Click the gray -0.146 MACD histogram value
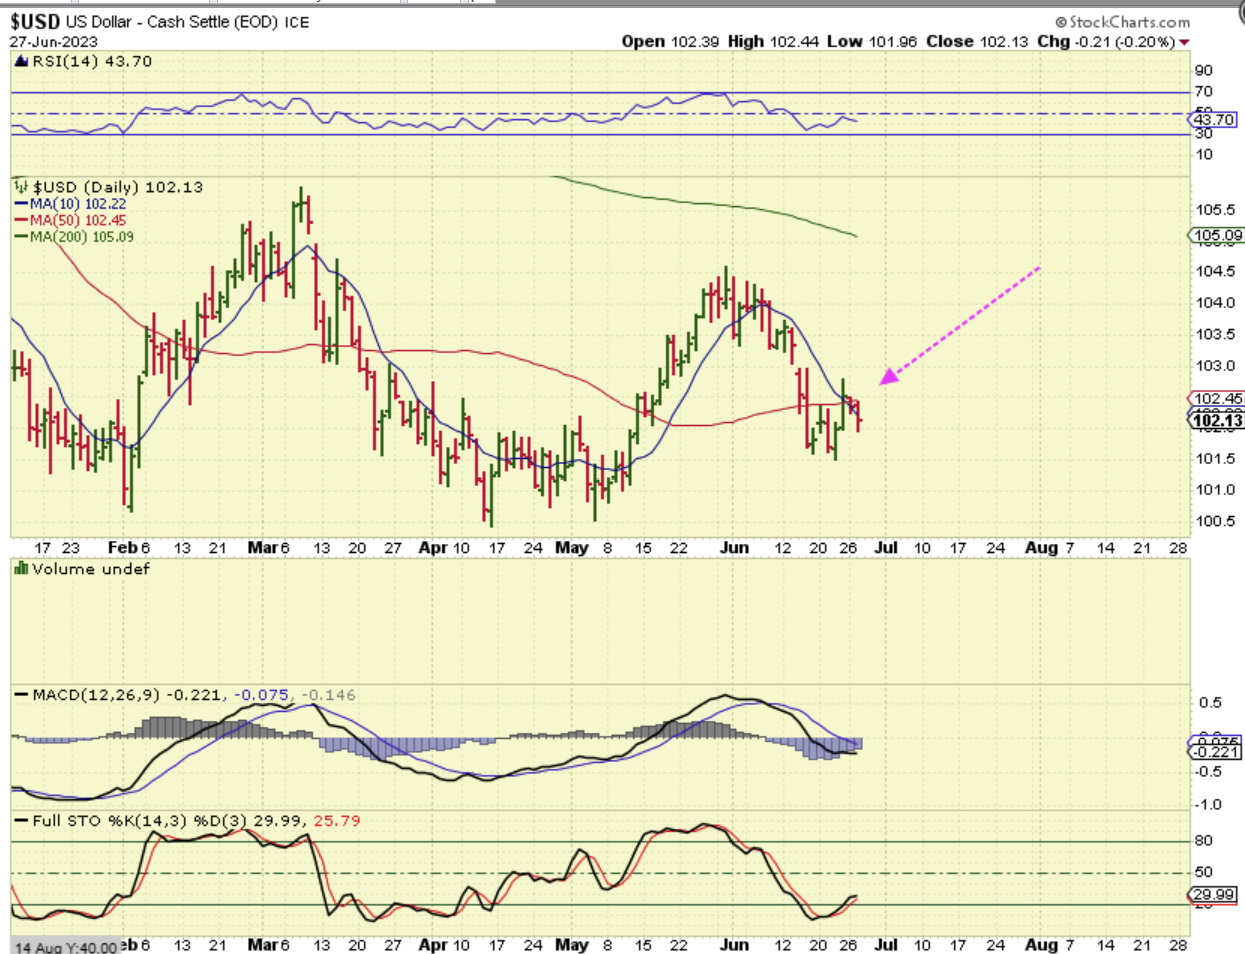This screenshot has height=954, width=1245. tap(327, 695)
